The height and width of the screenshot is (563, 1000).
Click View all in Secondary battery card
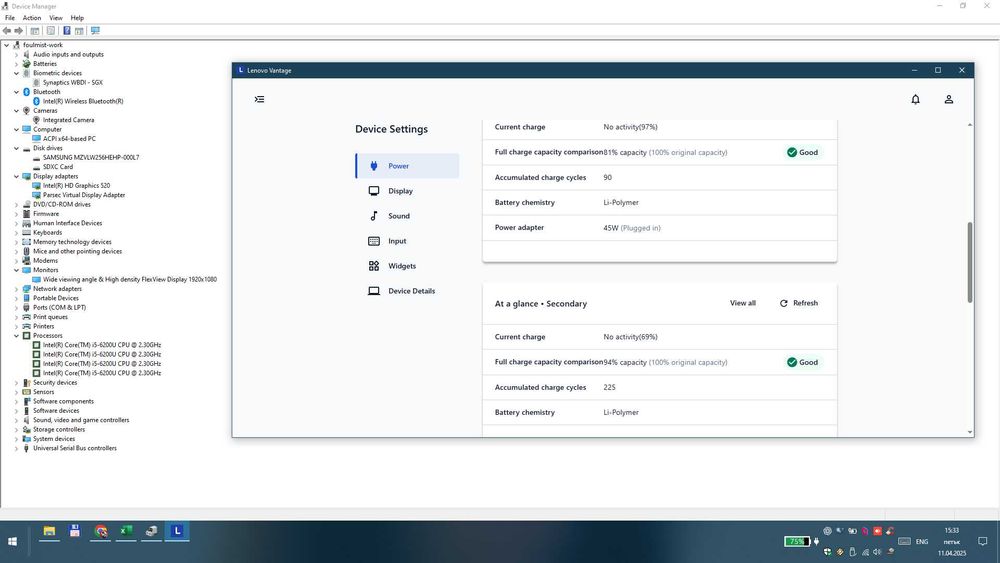(742, 303)
